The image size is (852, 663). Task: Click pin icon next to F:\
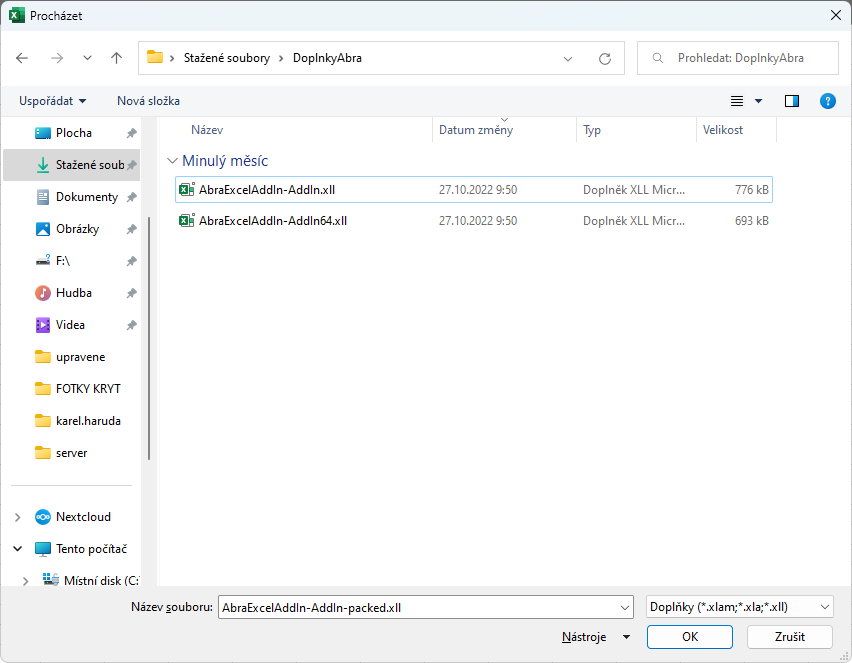click(x=131, y=261)
